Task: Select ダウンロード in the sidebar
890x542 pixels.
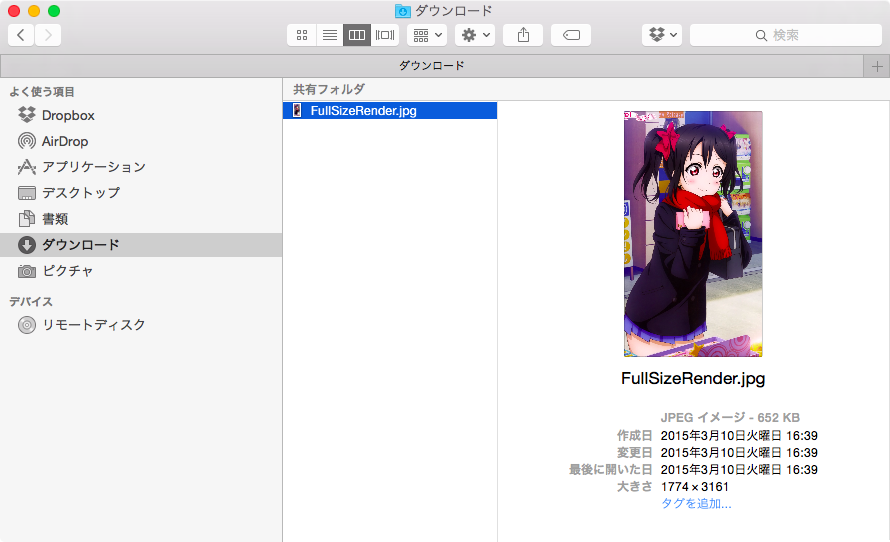Action: coord(141,245)
